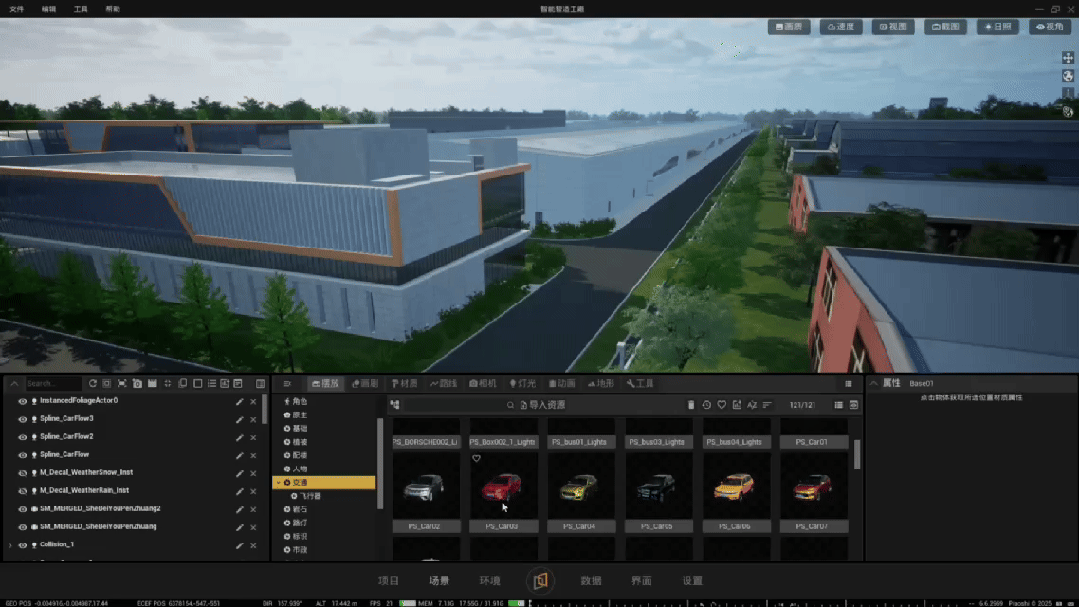Click the menu icon at right of asset tabs
1079x607 pixels.
coord(848,383)
